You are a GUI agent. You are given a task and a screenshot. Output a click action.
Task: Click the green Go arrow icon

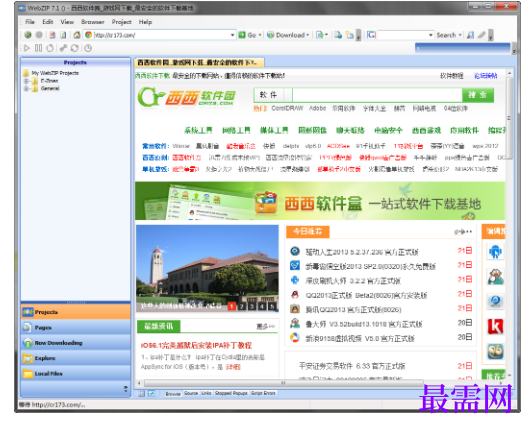pos(242,35)
